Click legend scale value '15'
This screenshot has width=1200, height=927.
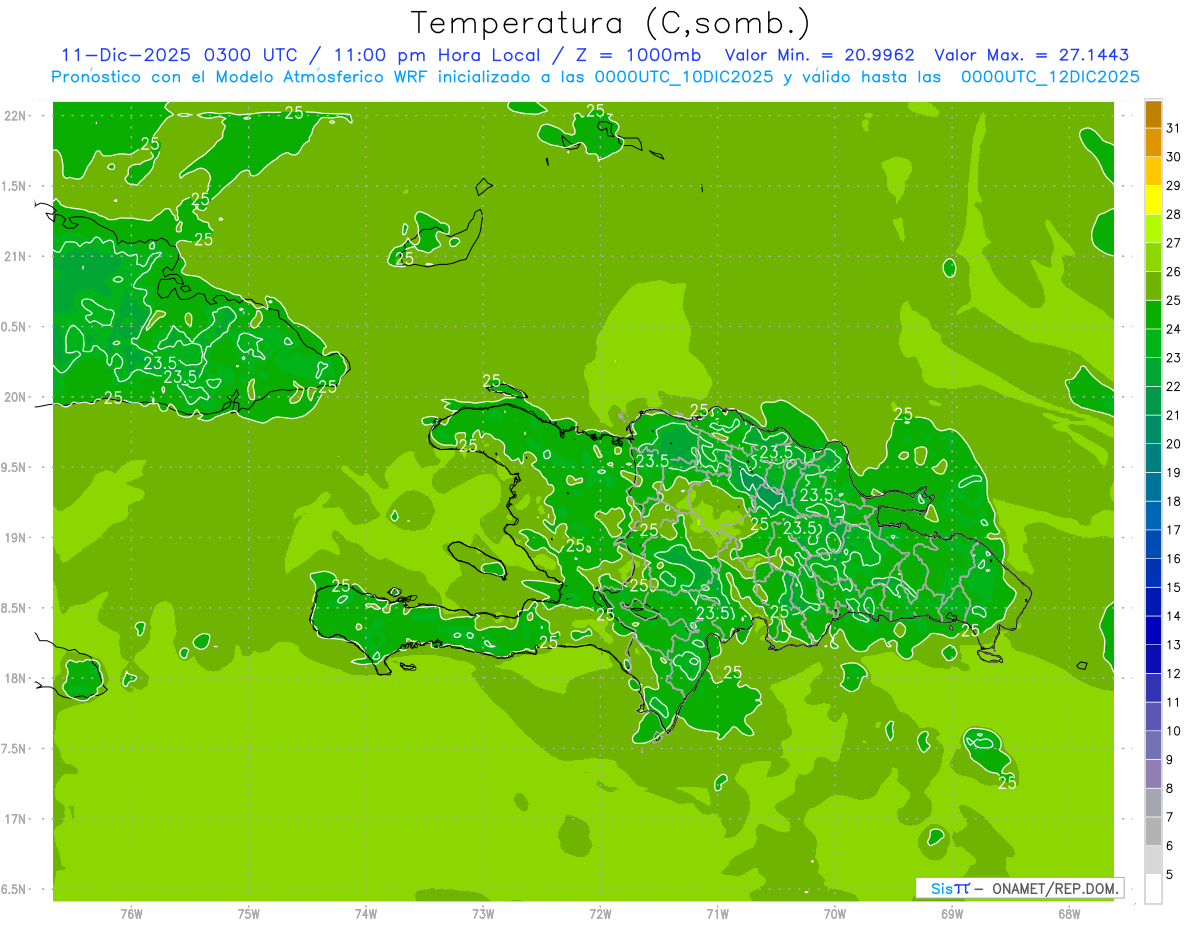click(x=1174, y=588)
